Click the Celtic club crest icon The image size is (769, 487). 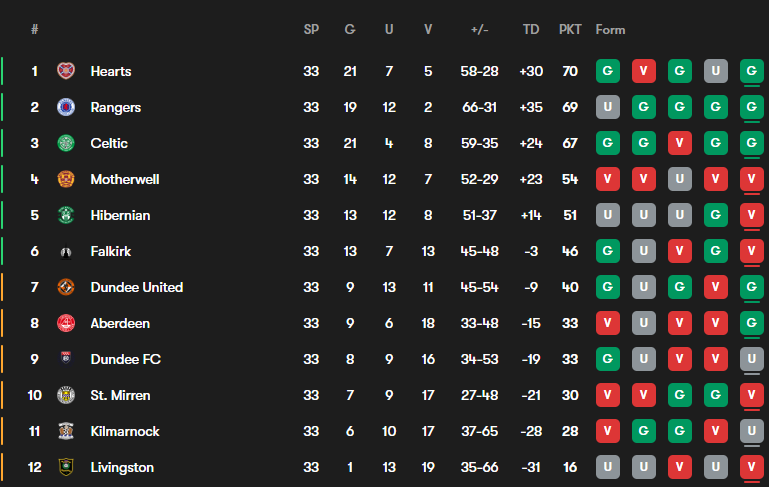(x=66, y=143)
